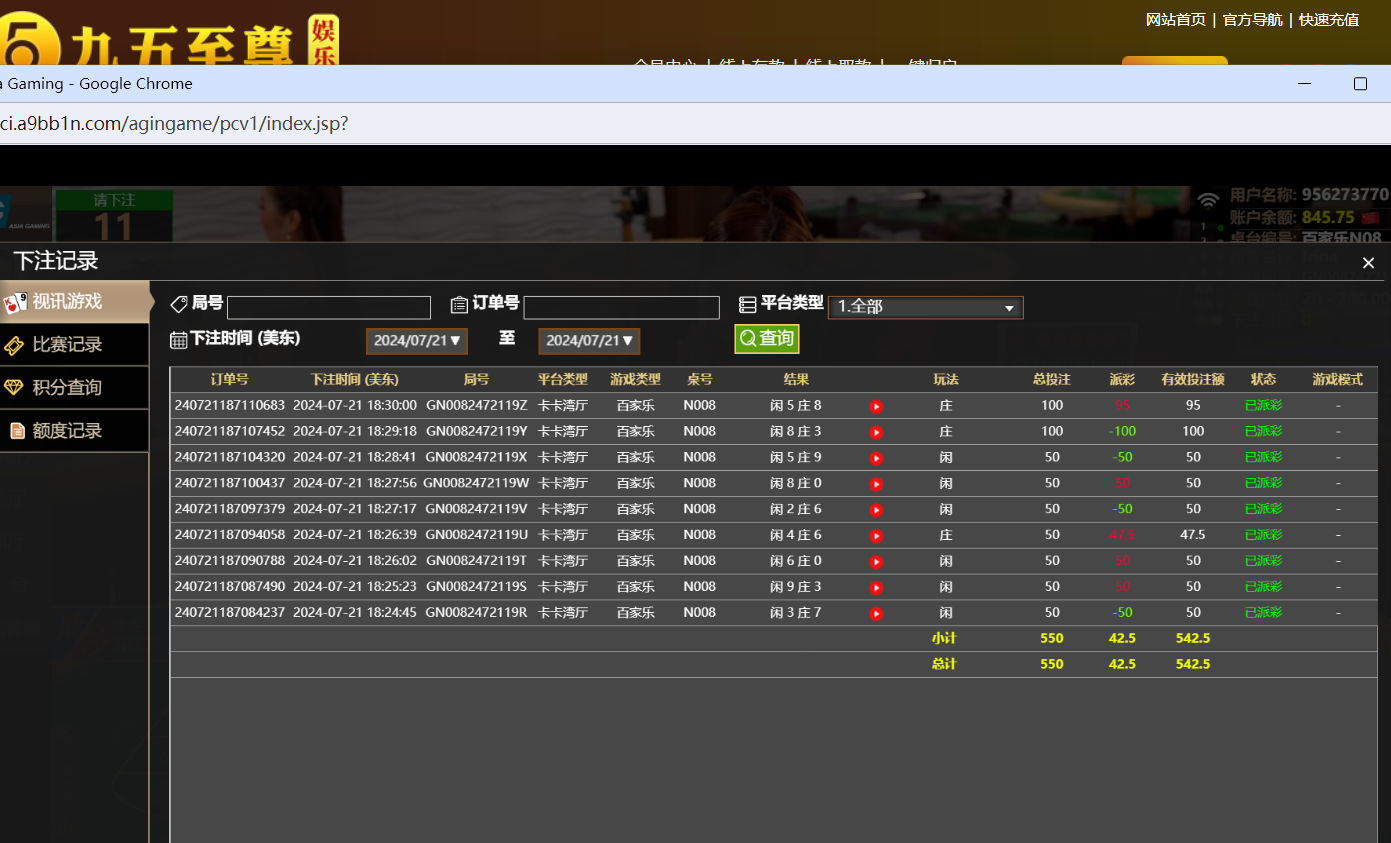1391x843 pixels.
Task: Click the 局号 input field
Action: [329, 308]
